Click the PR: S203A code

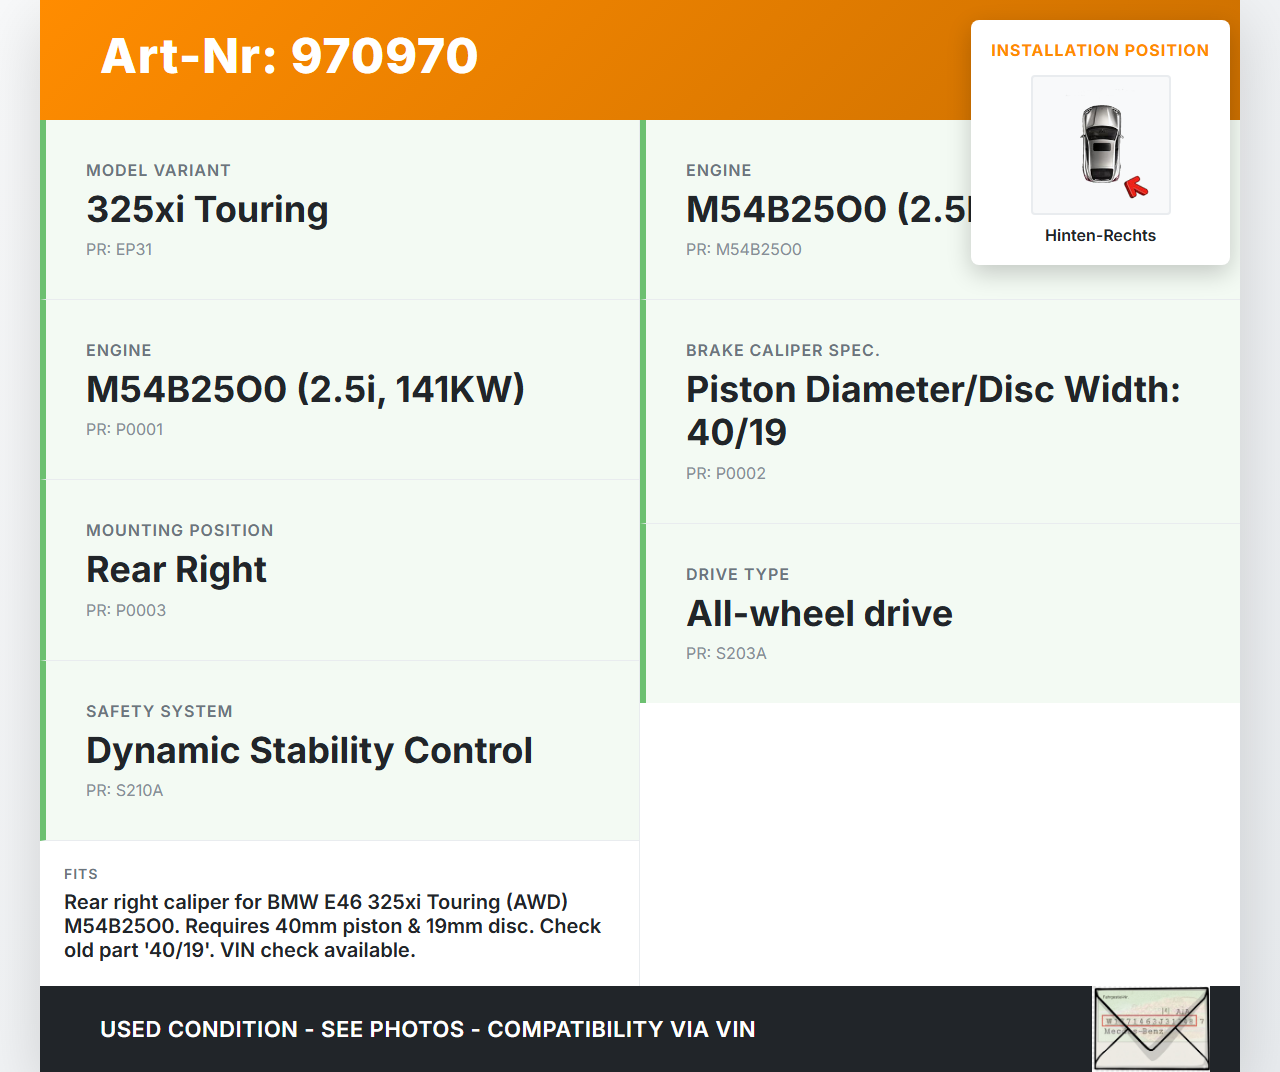point(726,654)
